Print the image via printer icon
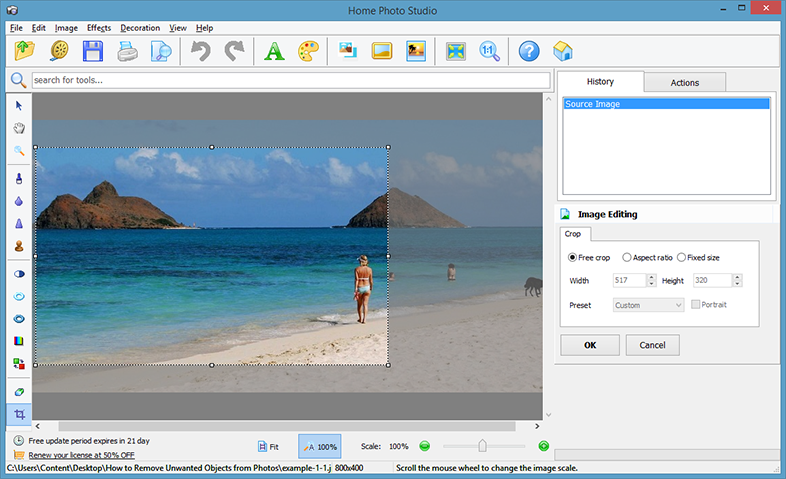Screen dimensions: 786x479 click(127, 51)
